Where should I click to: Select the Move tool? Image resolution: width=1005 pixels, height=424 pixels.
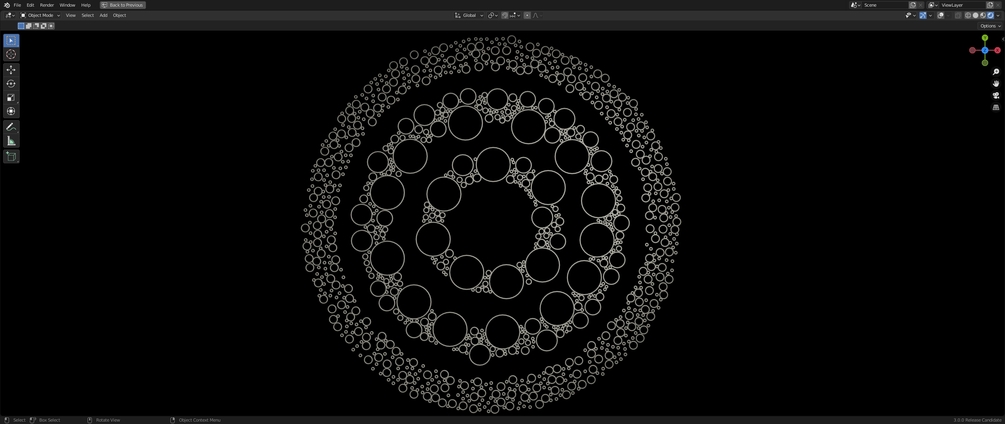(x=11, y=70)
